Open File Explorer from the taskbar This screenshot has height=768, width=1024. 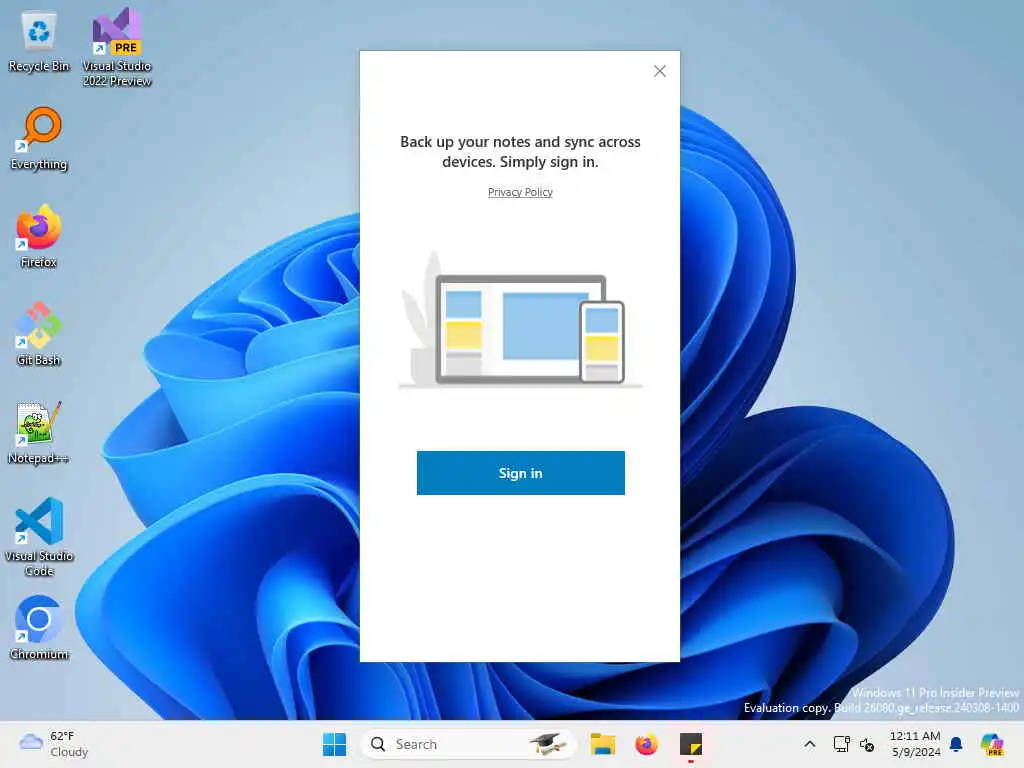(x=603, y=744)
